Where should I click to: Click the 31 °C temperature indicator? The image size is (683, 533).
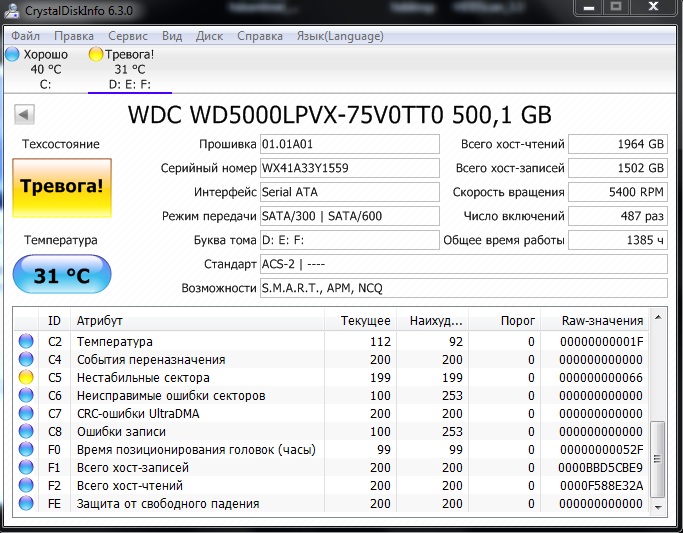(x=62, y=276)
